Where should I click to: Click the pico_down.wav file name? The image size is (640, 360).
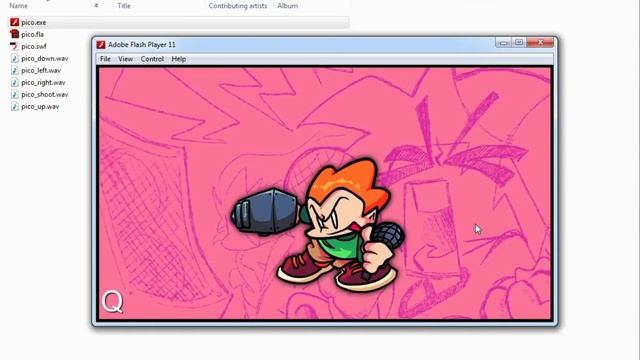coord(44,58)
